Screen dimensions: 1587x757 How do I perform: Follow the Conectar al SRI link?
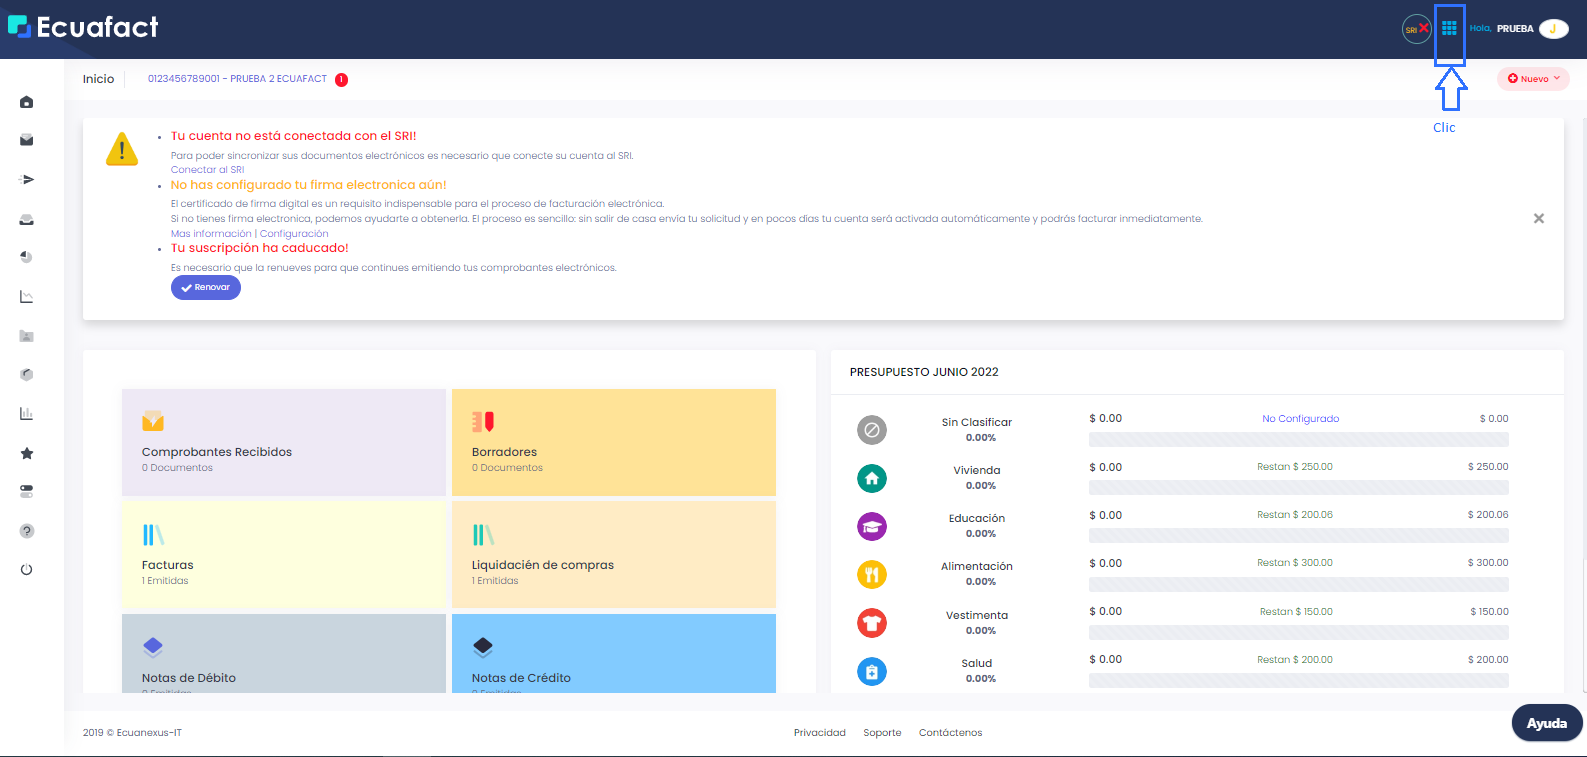coord(207,170)
